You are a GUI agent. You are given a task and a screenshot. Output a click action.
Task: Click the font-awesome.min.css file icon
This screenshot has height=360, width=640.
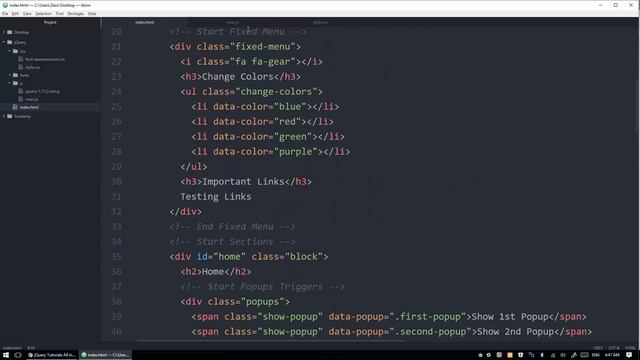click(21, 59)
